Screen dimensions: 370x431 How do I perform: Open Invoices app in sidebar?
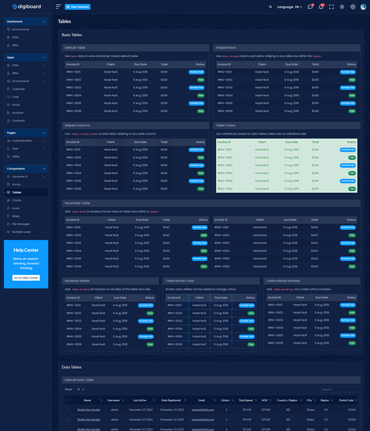[26, 113]
